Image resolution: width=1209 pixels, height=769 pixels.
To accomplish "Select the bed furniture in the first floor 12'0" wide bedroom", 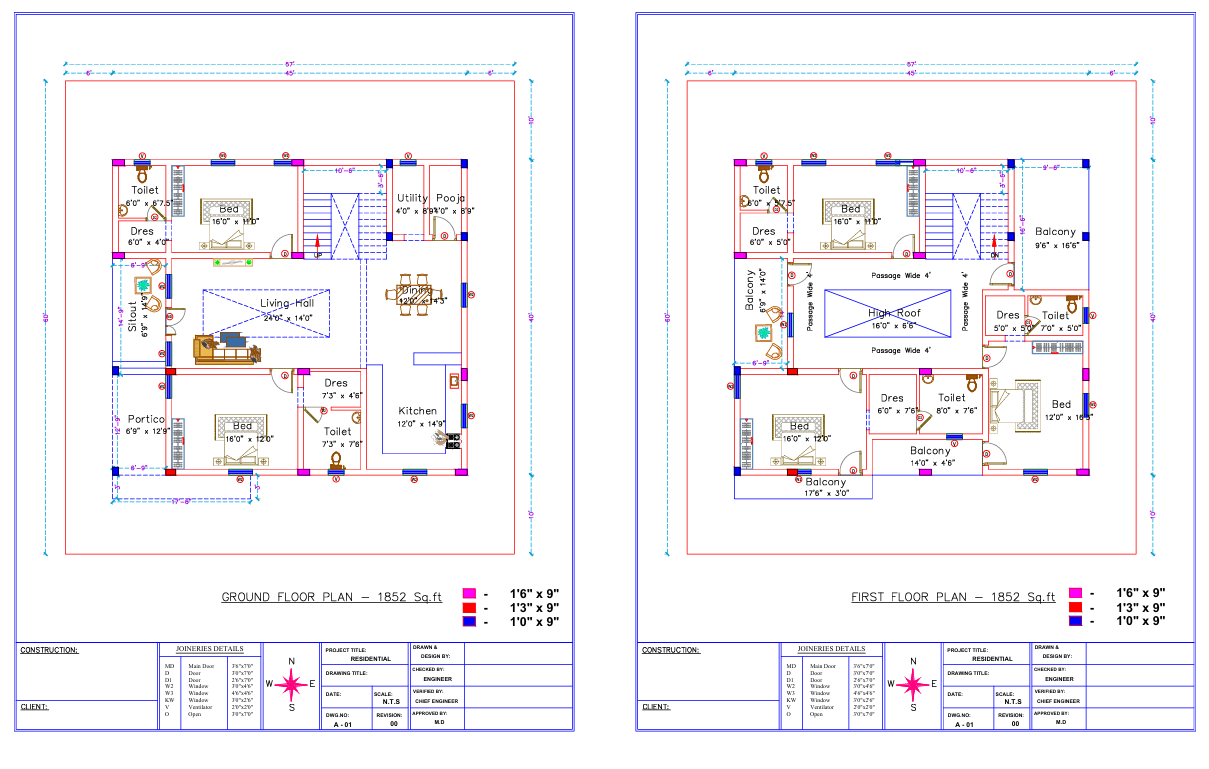I will [x=1017, y=405].
